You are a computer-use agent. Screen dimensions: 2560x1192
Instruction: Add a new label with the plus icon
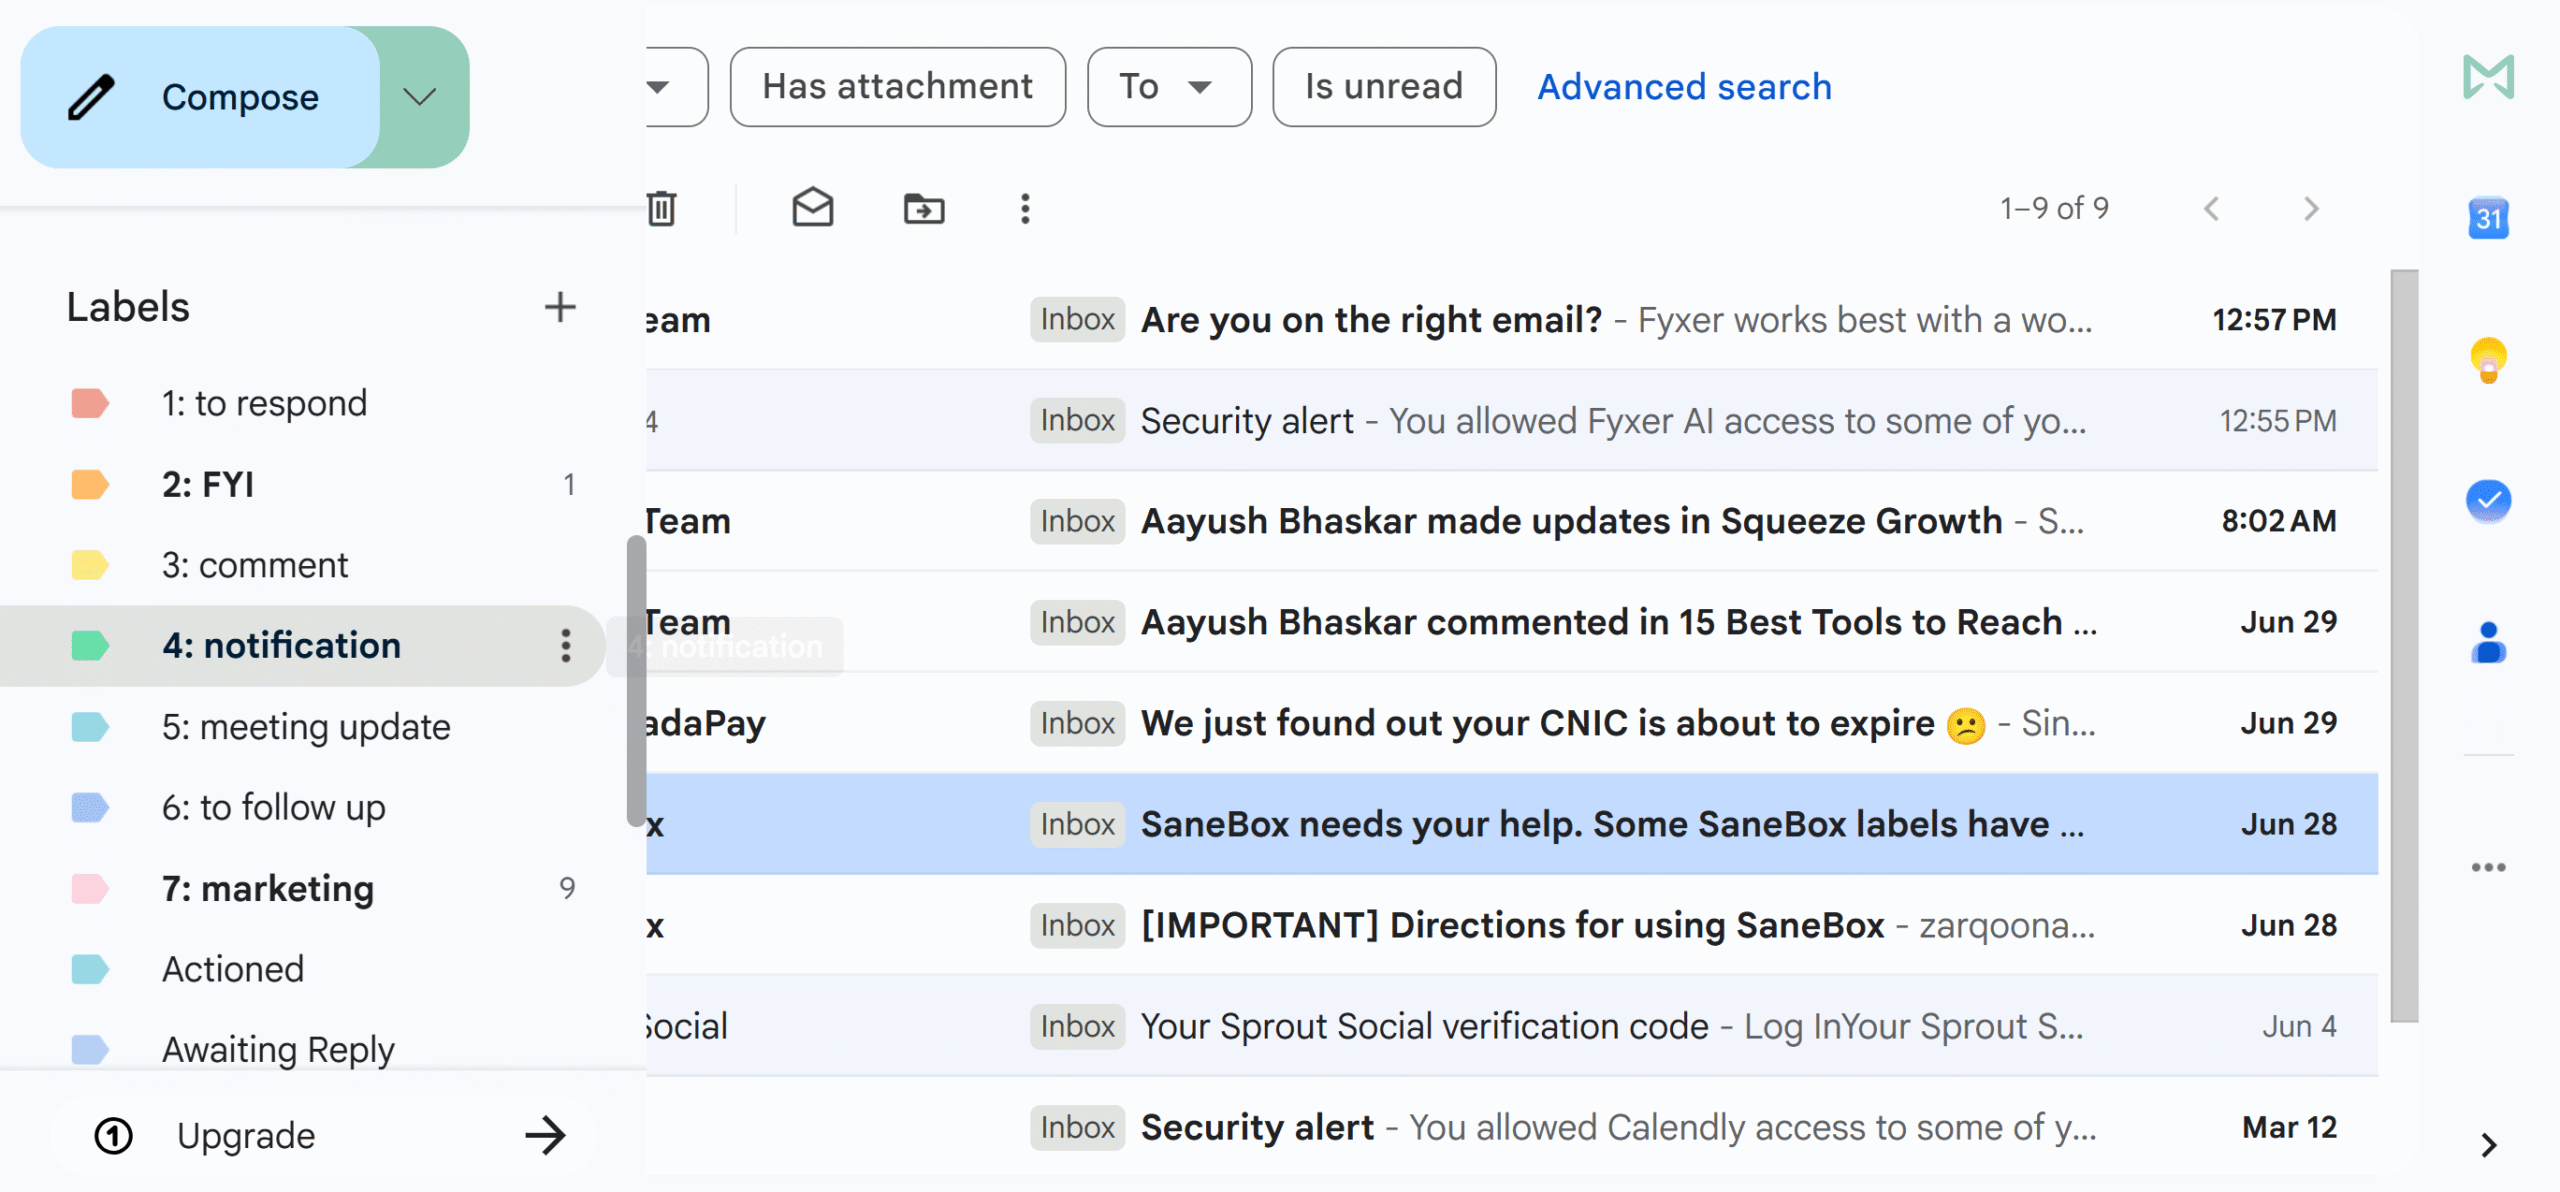click(560, 307)
